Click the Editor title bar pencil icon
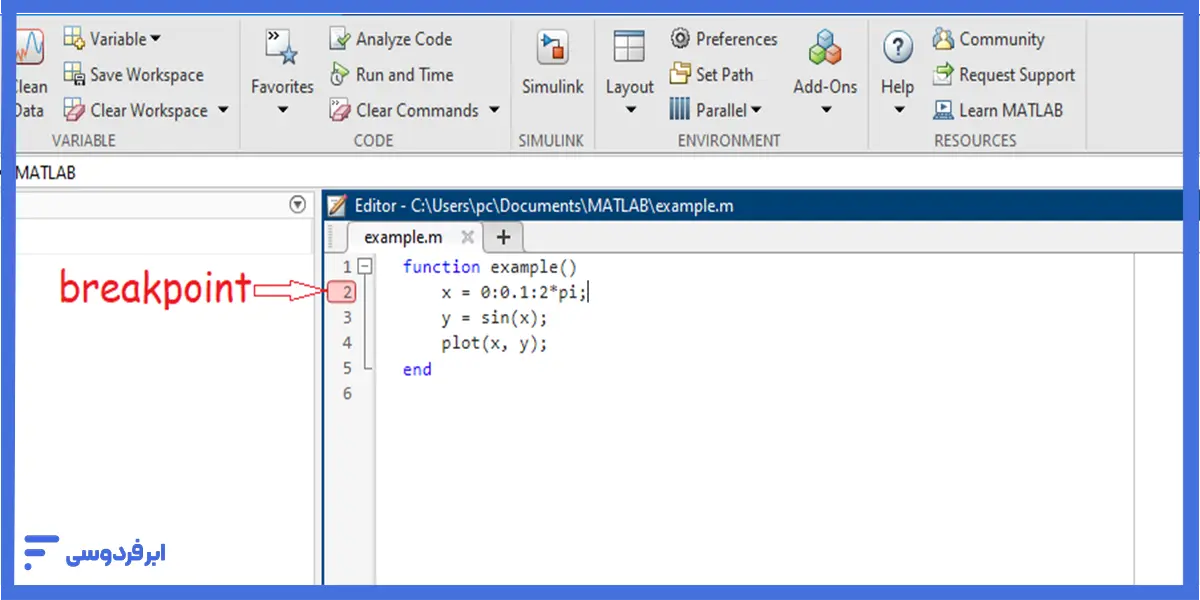1200x600 pixels. pos(338,206)
